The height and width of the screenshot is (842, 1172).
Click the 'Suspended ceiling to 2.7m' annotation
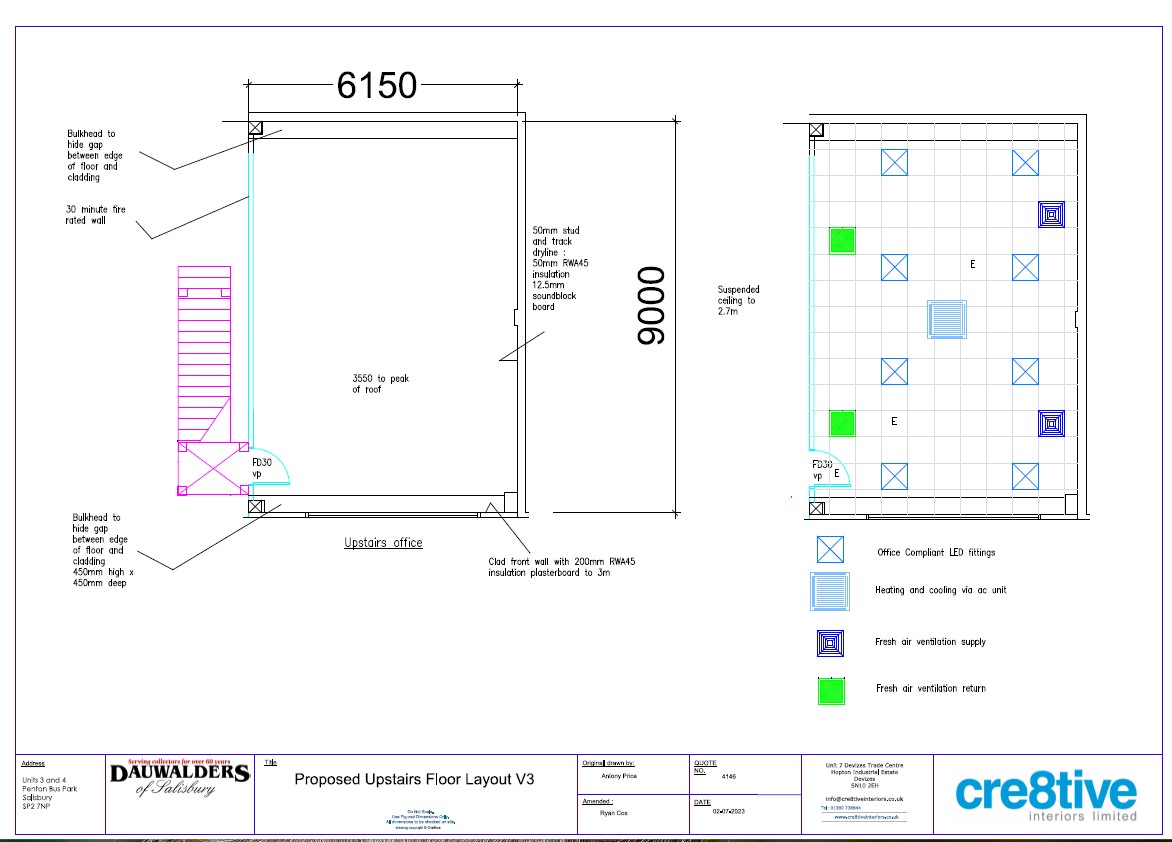tap(737, 300)
